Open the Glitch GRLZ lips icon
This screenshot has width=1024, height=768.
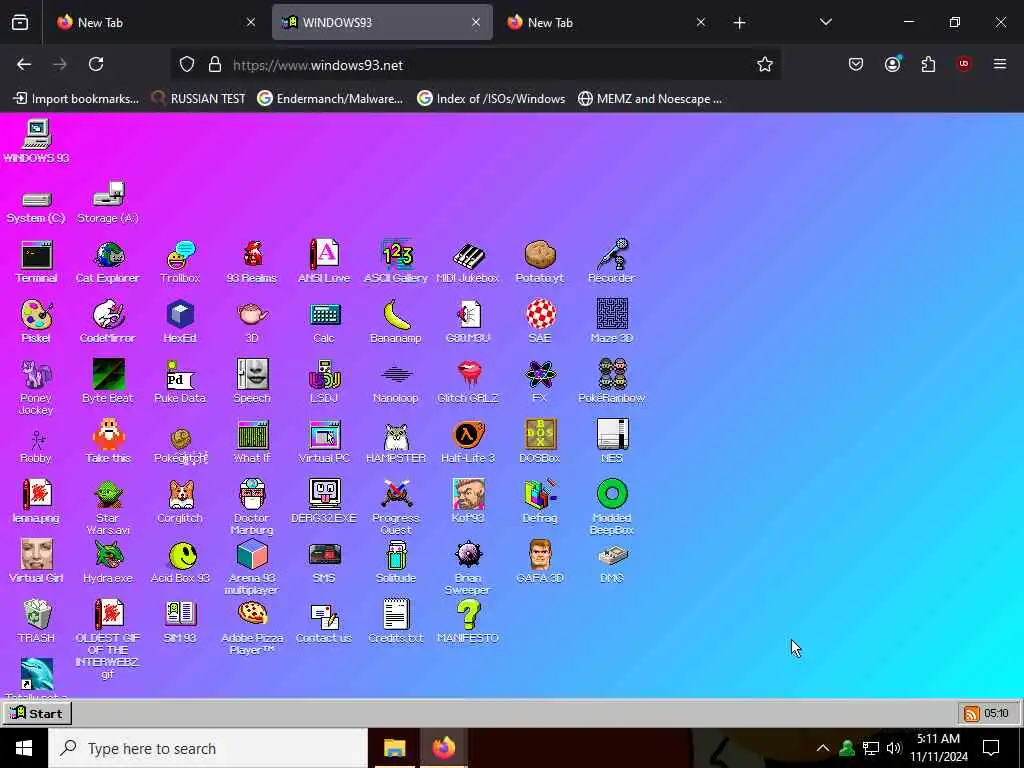(x=468, y=382)
